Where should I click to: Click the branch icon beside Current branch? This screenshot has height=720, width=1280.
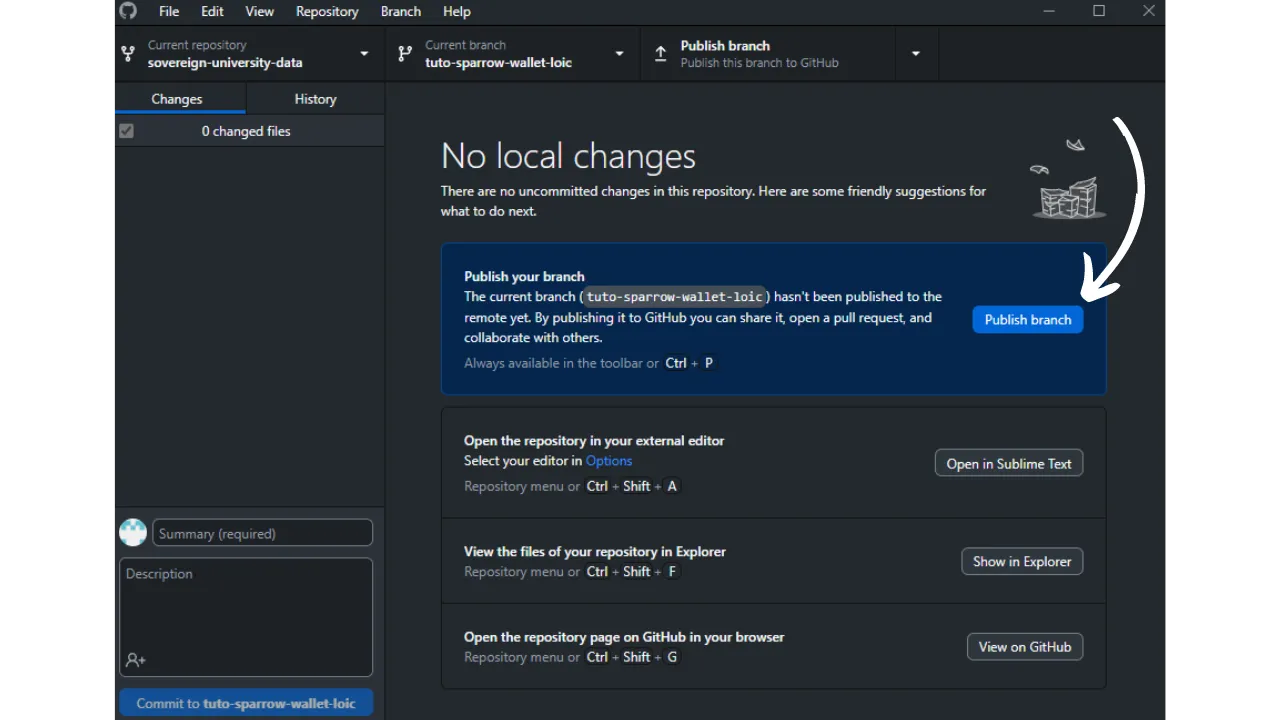tap(404, 54)
